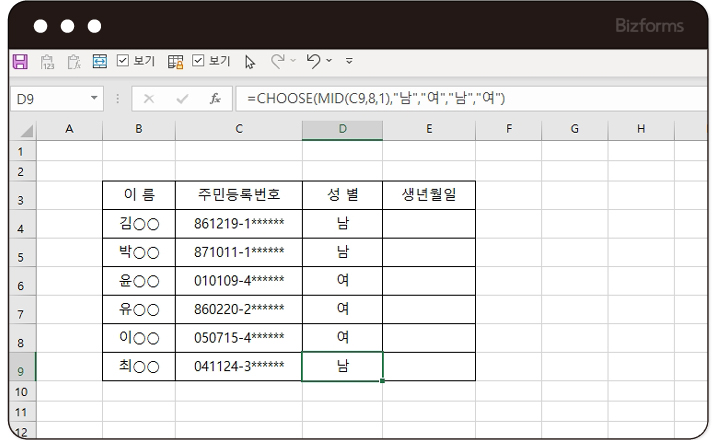
Task: Toggle the first 보기 checkbox
Action: tap(123, 61)
